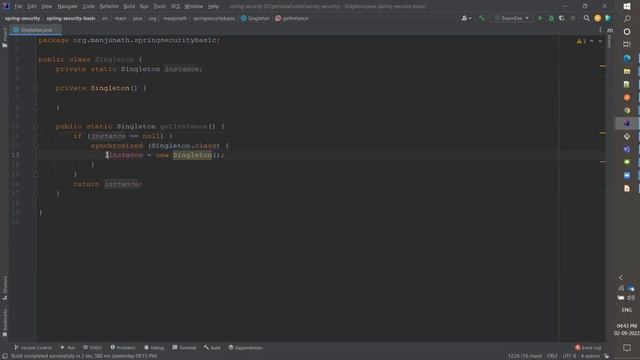640x360 pixels.
Task: Open the Navigate menu
Action: [67, 7]
